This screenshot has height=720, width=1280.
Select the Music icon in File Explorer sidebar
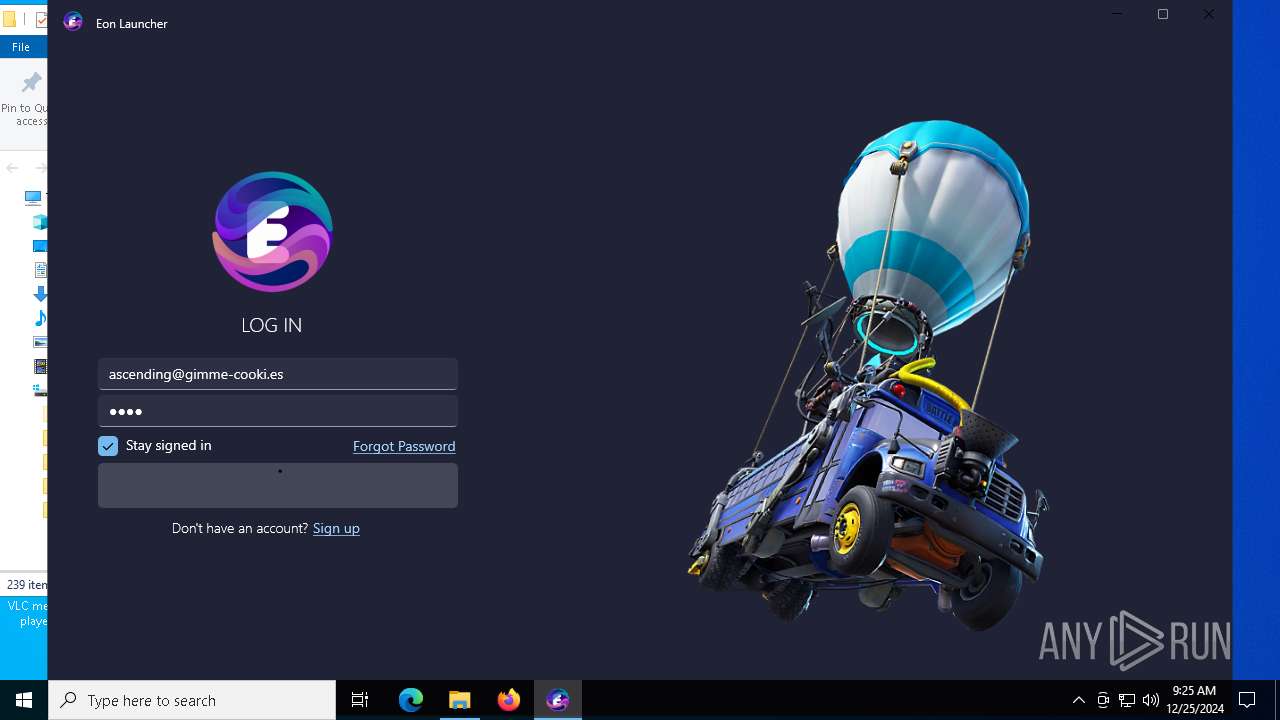pos(40,318)
